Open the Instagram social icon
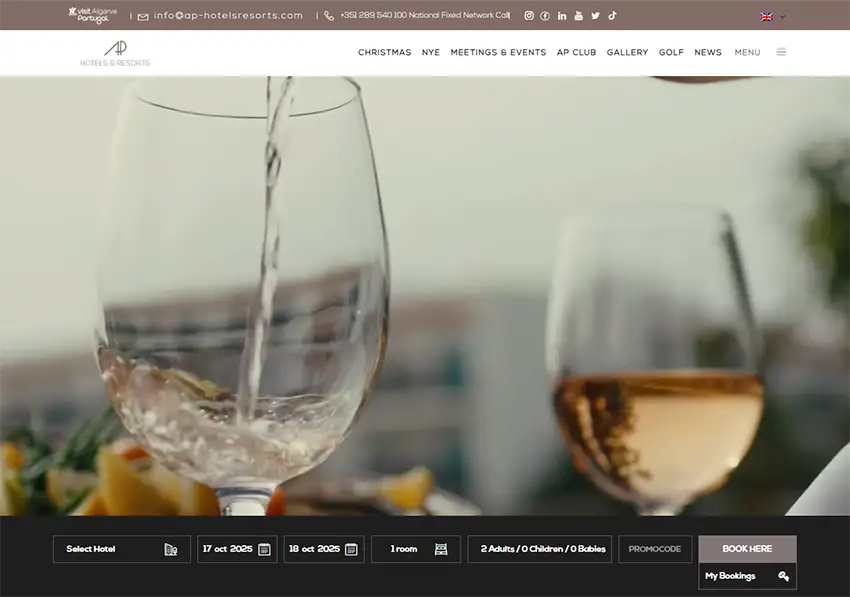The width and height of the screenshot is (850, 597). 528,16
